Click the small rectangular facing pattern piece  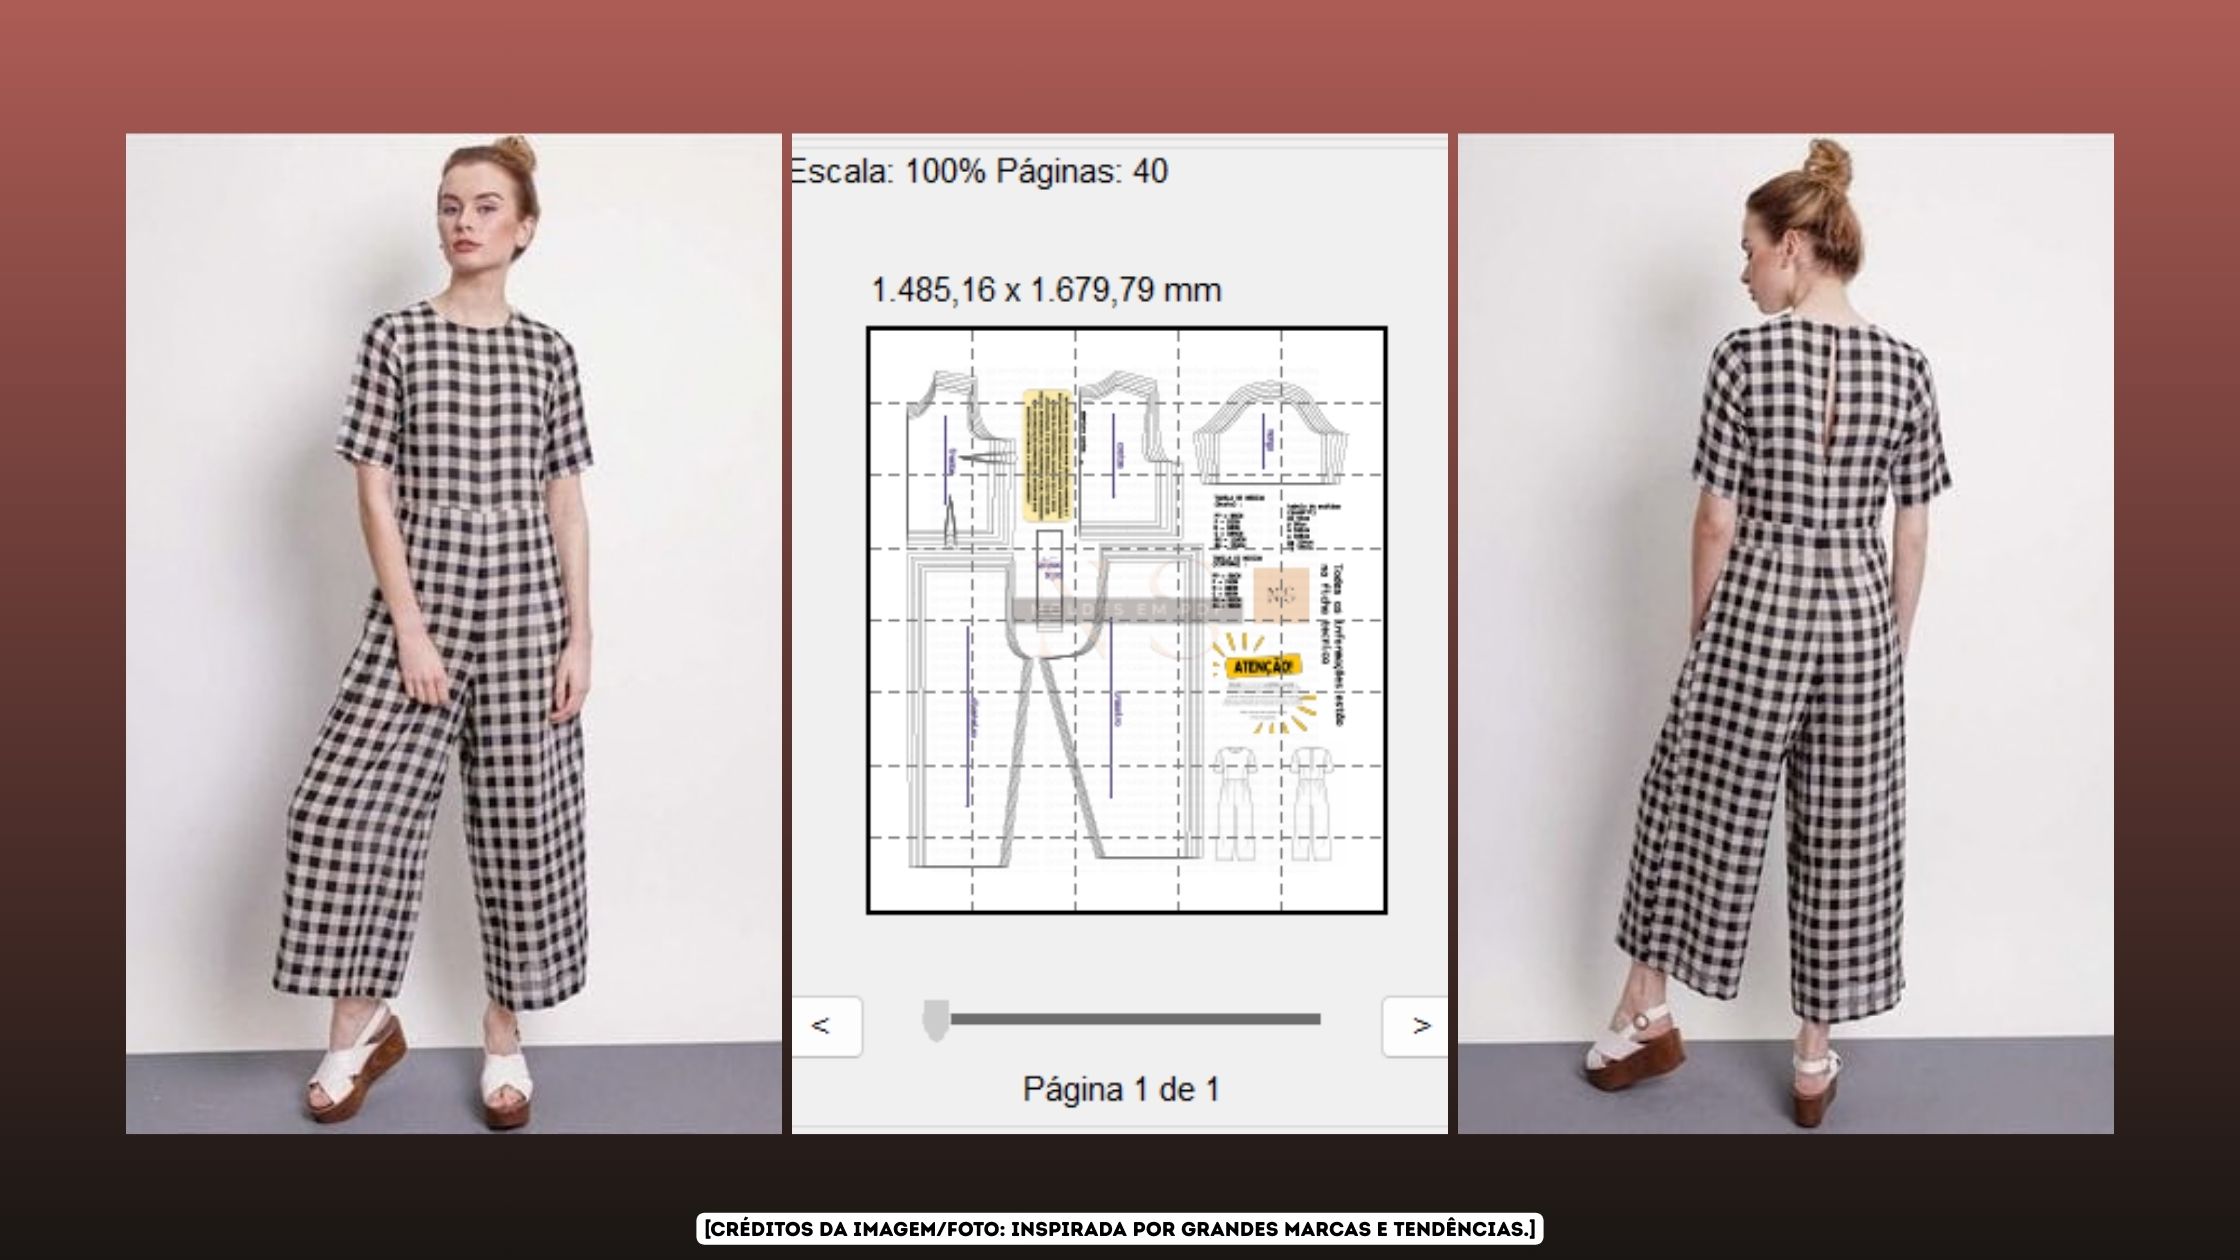1049,580
